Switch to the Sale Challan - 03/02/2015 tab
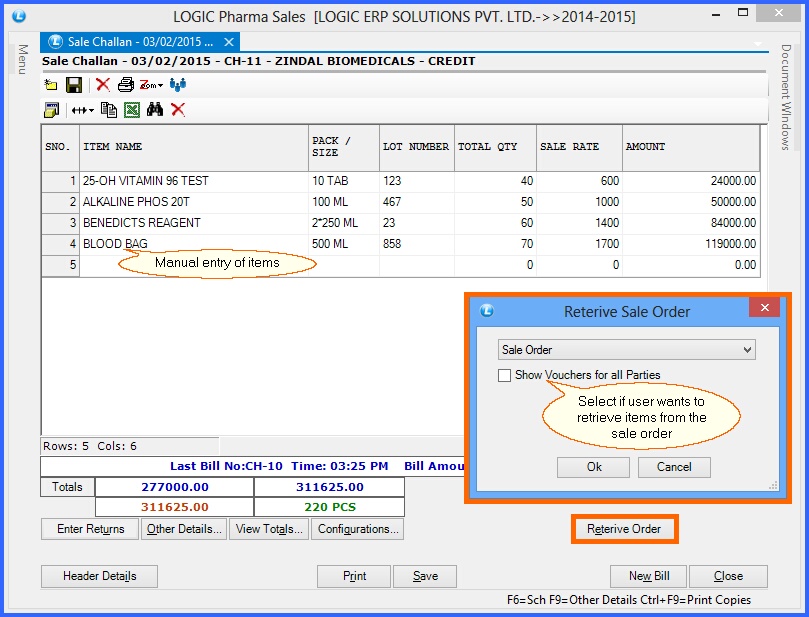The image size is (809, 617). [140, 42]
